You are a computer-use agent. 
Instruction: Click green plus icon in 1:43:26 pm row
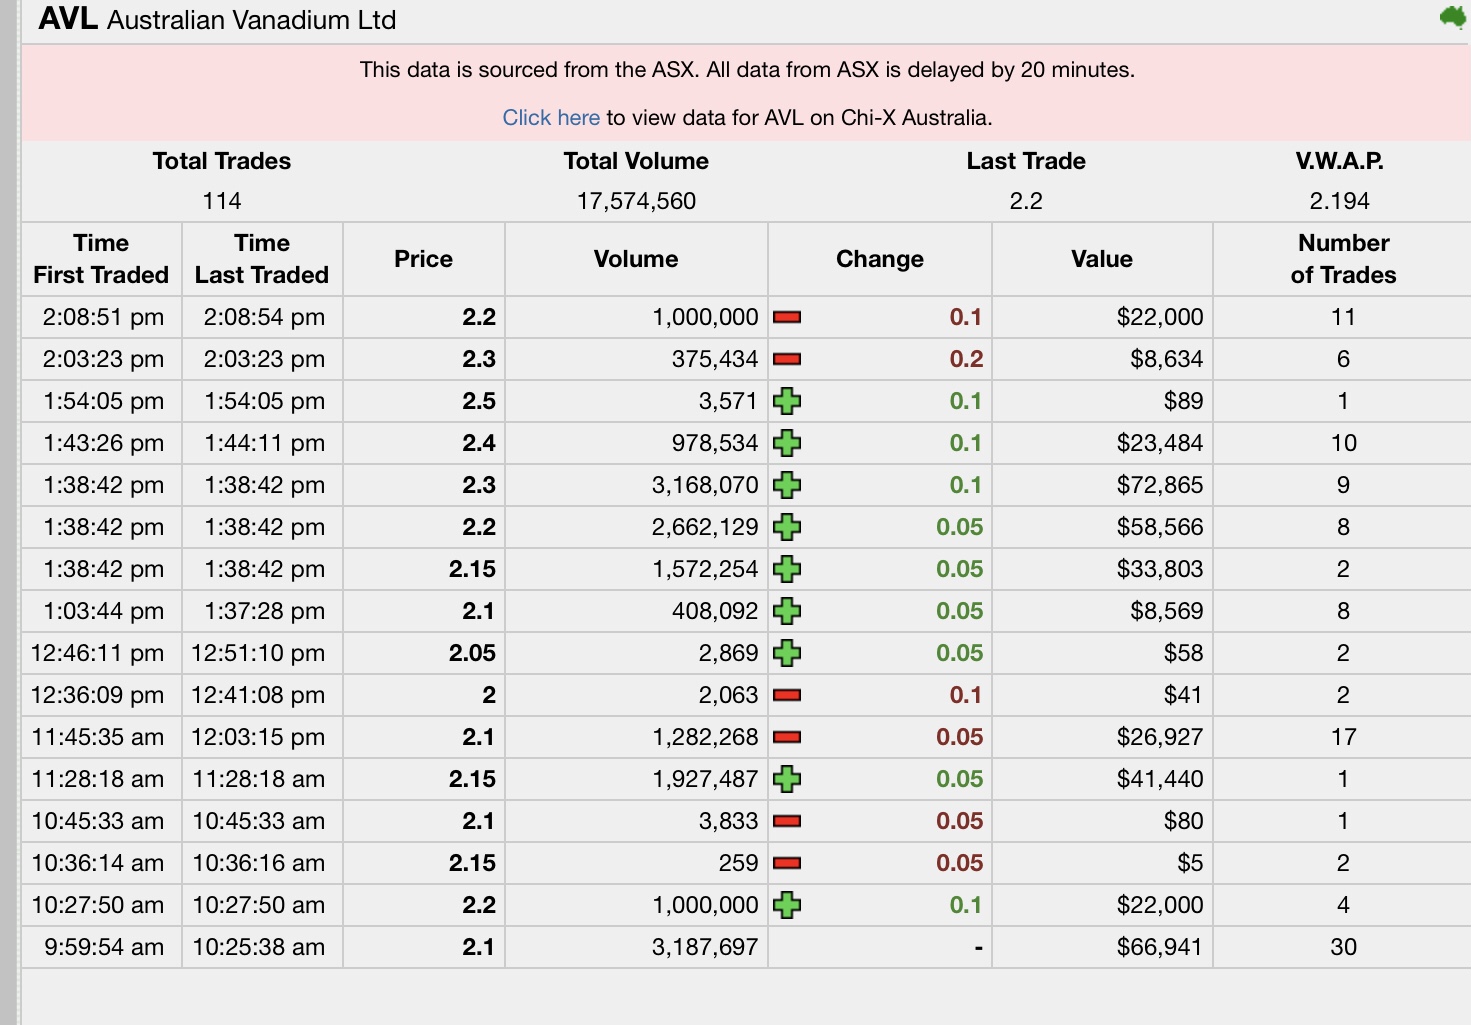[x=787, y=443]
